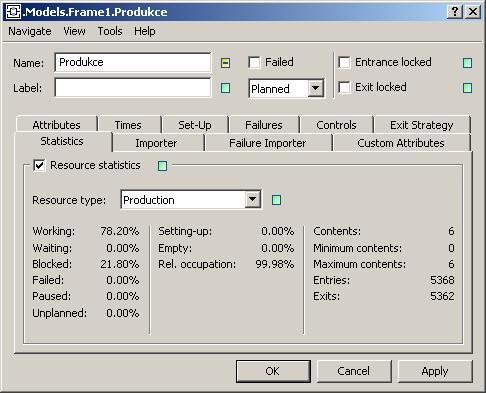Click the question mark help button in title bar
The image size is (486, 393).
455,12
